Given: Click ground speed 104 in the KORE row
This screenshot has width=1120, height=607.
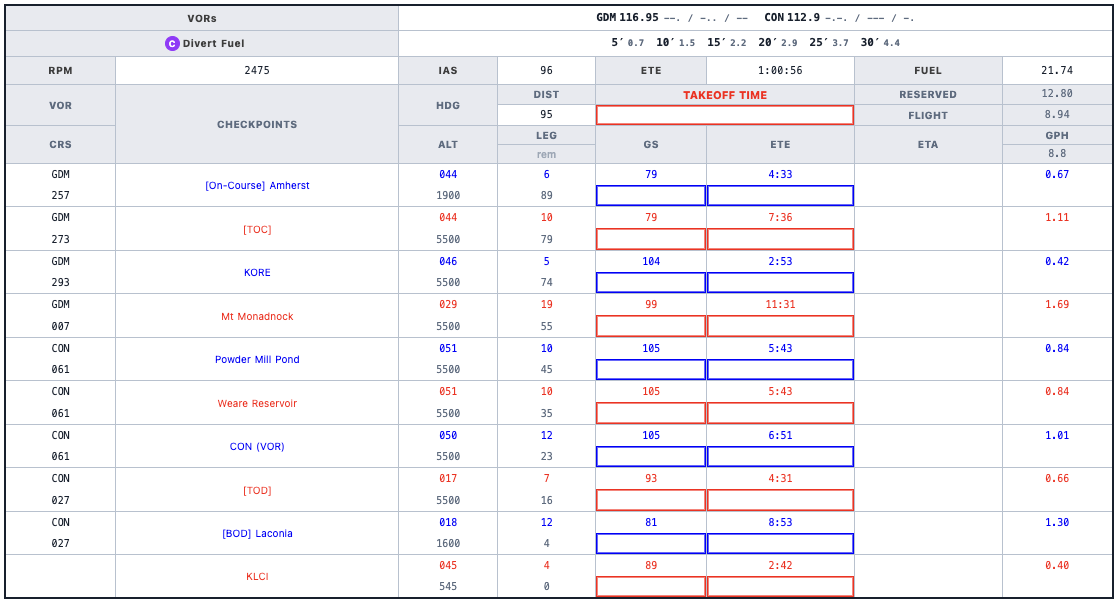Looking at the screenshot, I should coord(651,262).
